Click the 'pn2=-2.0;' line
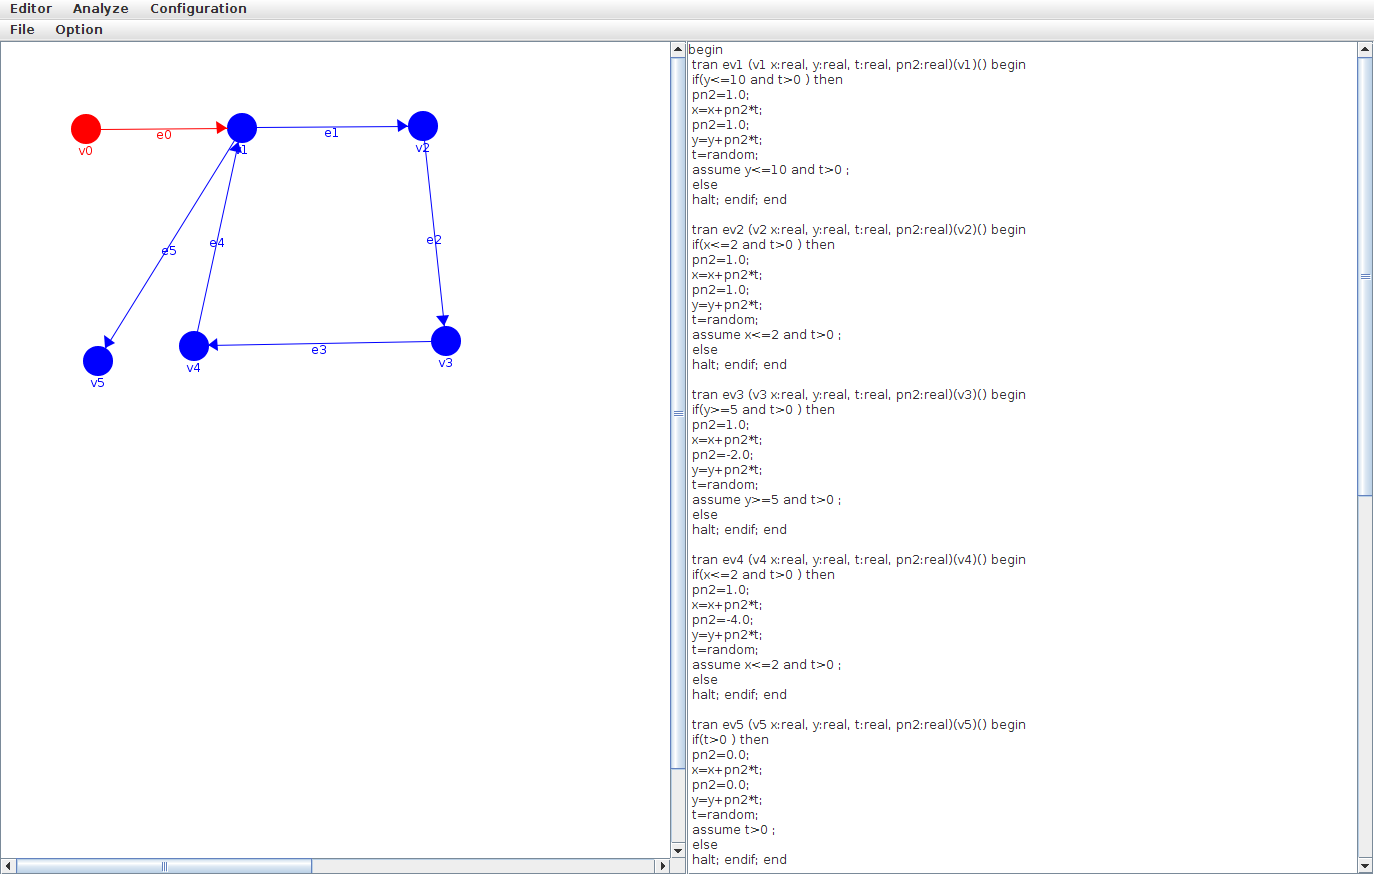The height and width of the screenshot is (874, 1374). tap(722, 455)
